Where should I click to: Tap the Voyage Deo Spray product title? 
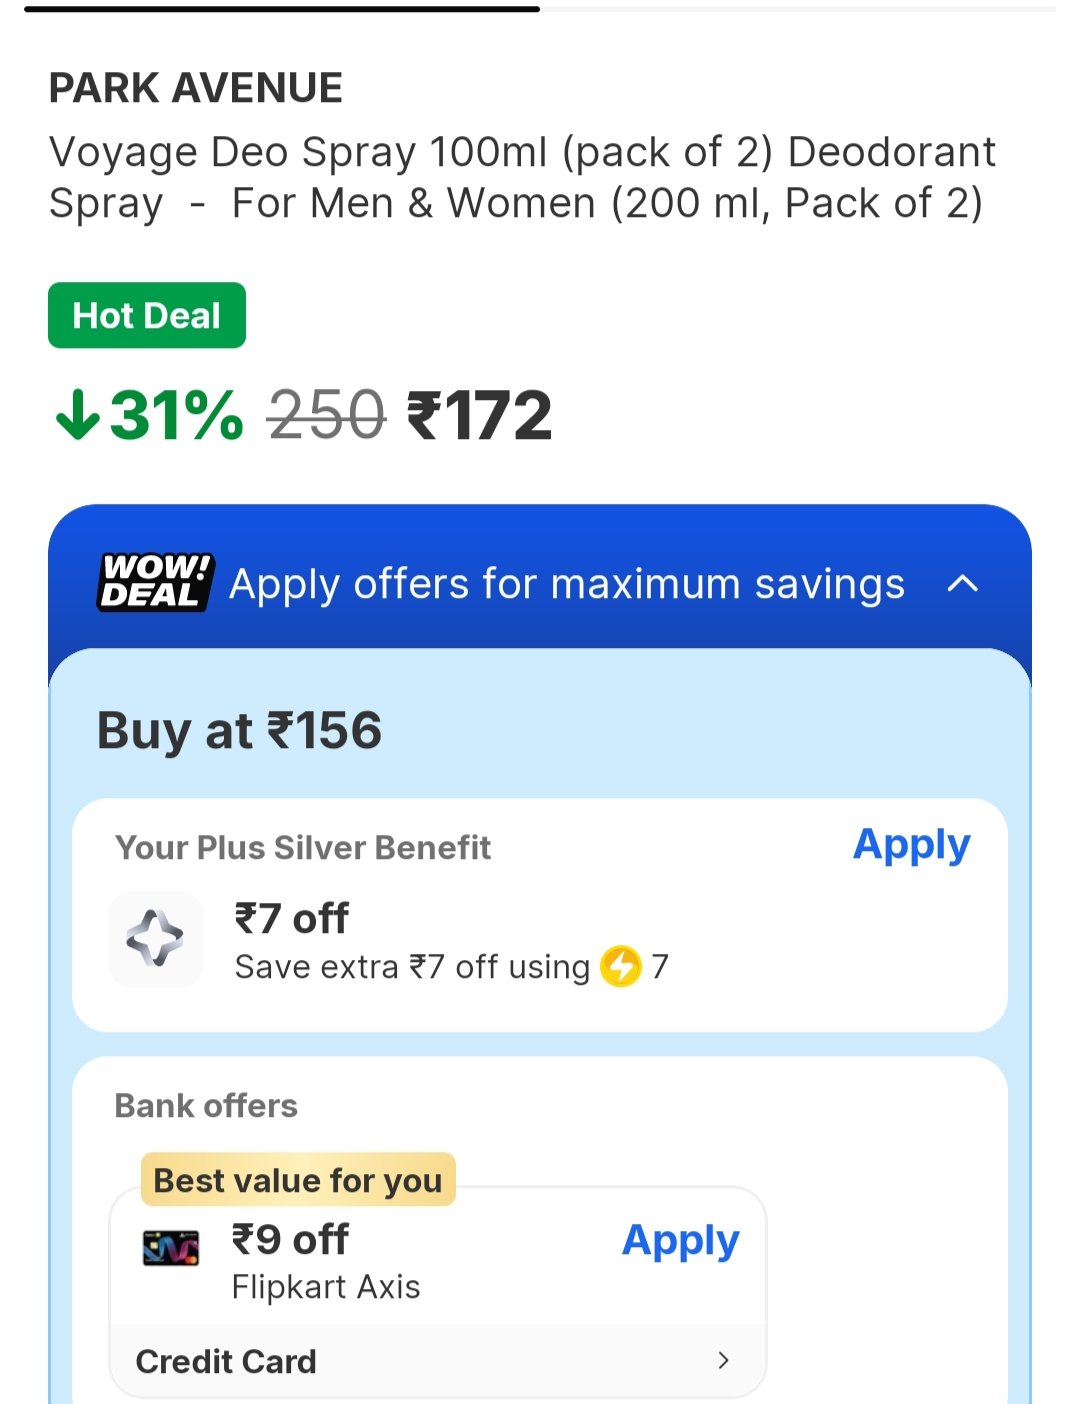[522, 177]
